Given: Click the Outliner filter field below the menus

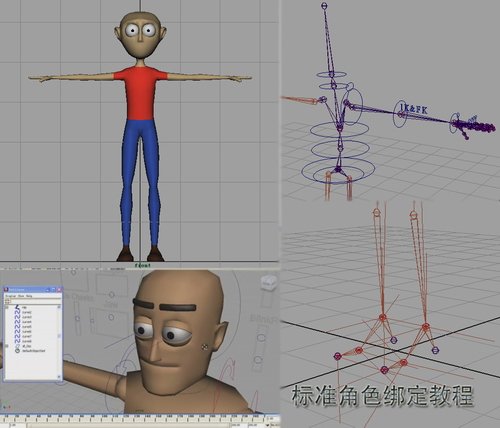Looking at the screenshot, I should [35, 301].
